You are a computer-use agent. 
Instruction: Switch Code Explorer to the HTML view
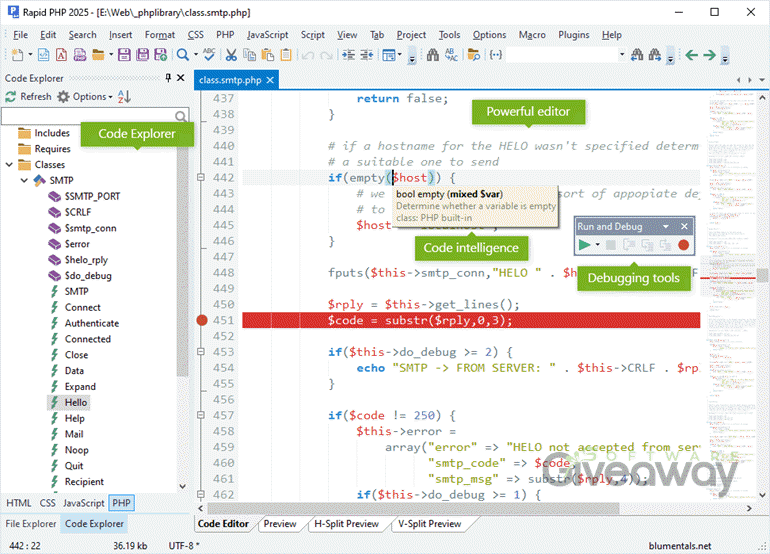coord(19,503)
